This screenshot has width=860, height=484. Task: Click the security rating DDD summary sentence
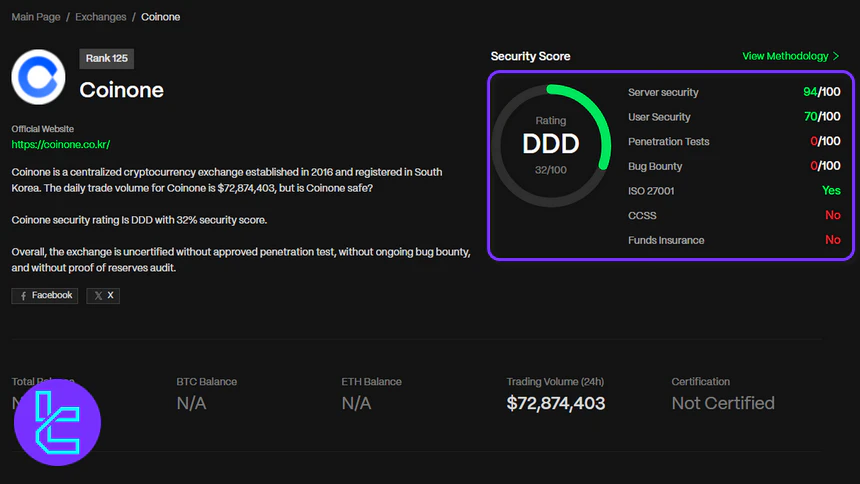pyautogui.click(x=139, y=220)
